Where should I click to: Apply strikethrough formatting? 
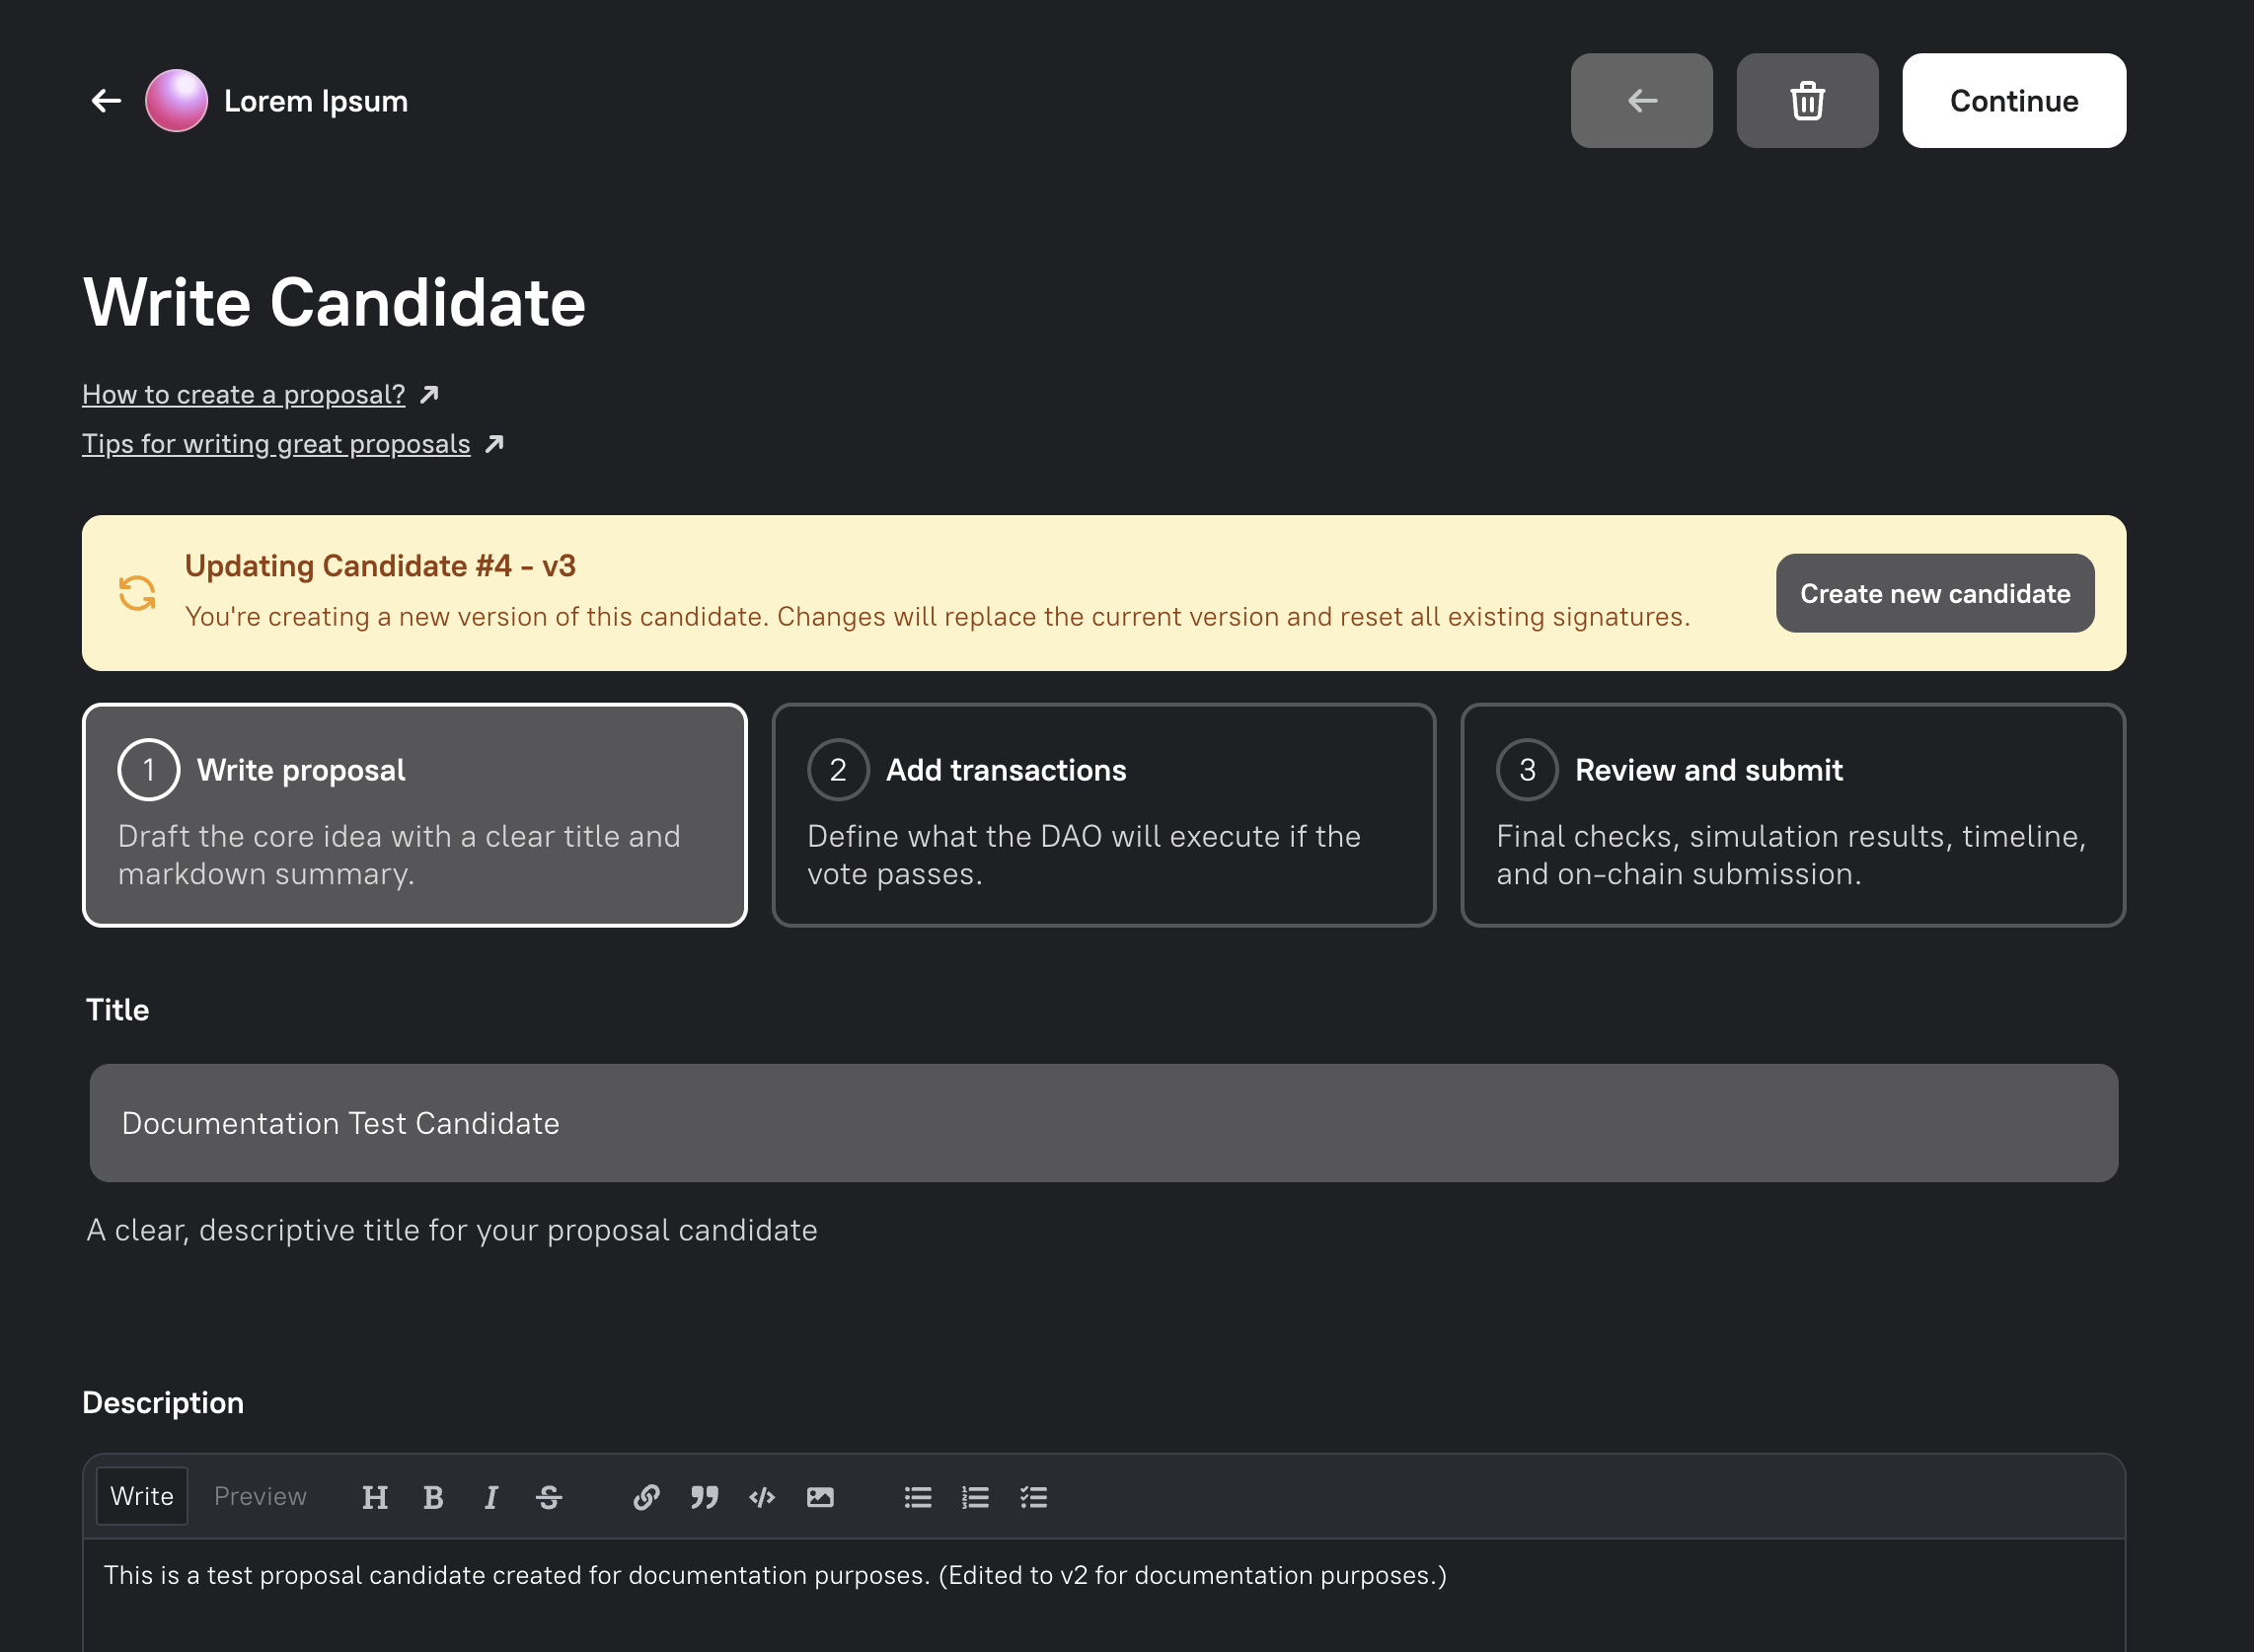(x=549, y=1497)
